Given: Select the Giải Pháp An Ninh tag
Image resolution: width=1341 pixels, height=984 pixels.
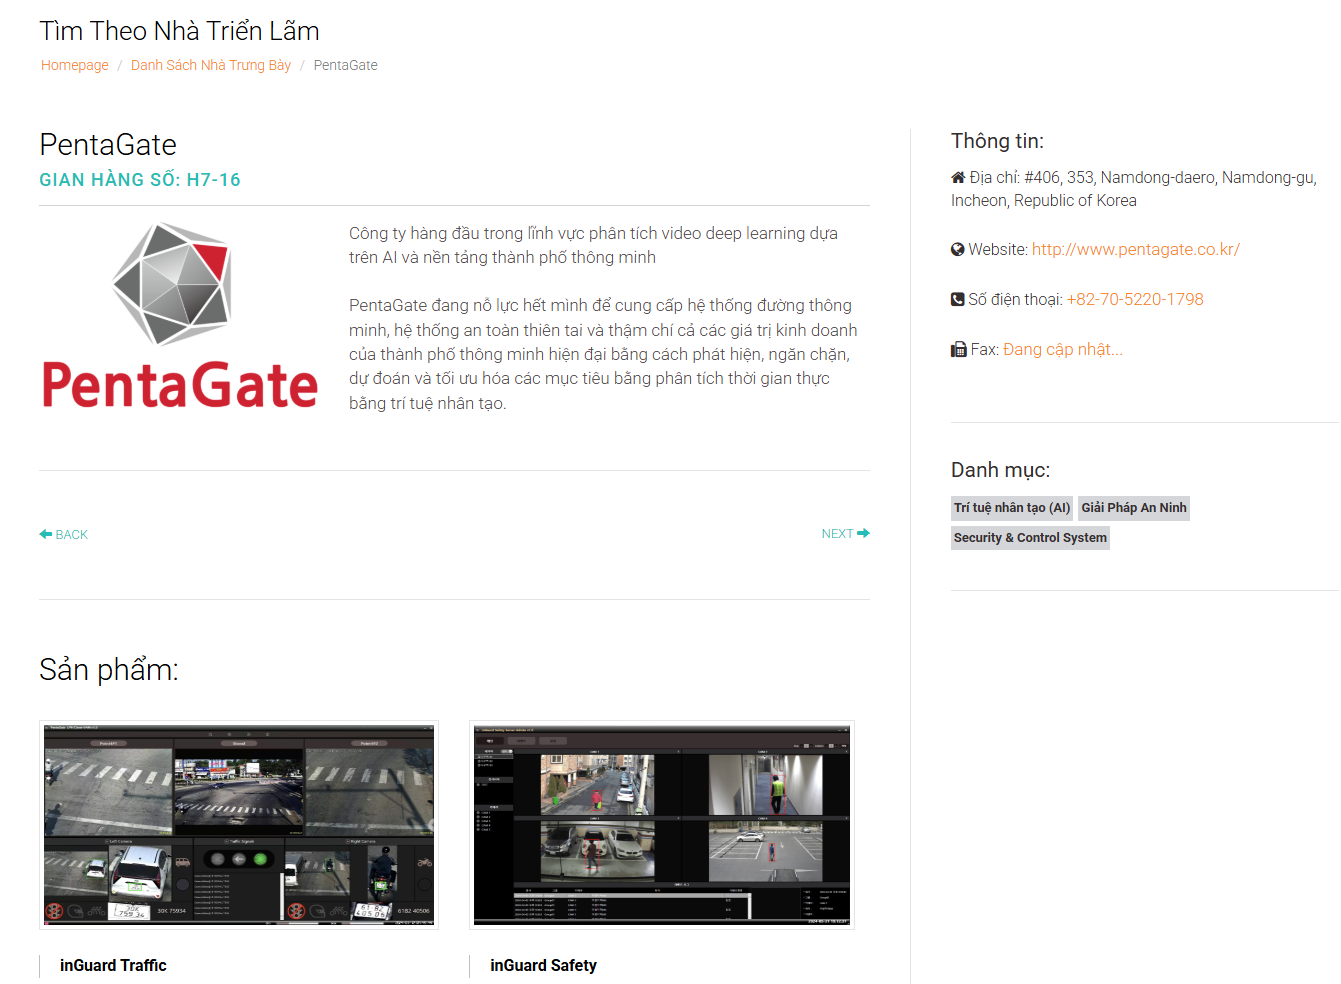Looking at the screenshot, I should (1134, 508).
